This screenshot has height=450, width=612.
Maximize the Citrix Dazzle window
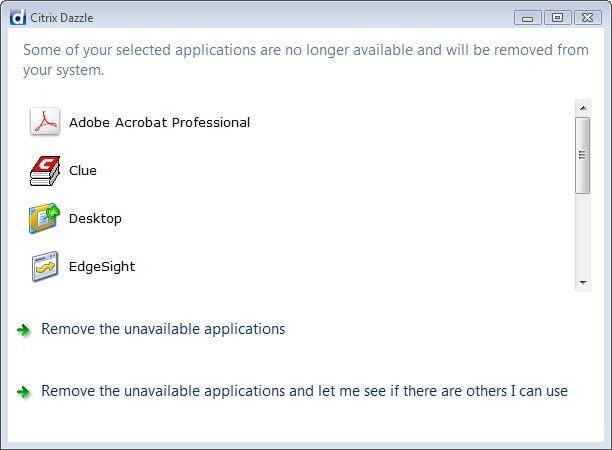pos(556,17)
